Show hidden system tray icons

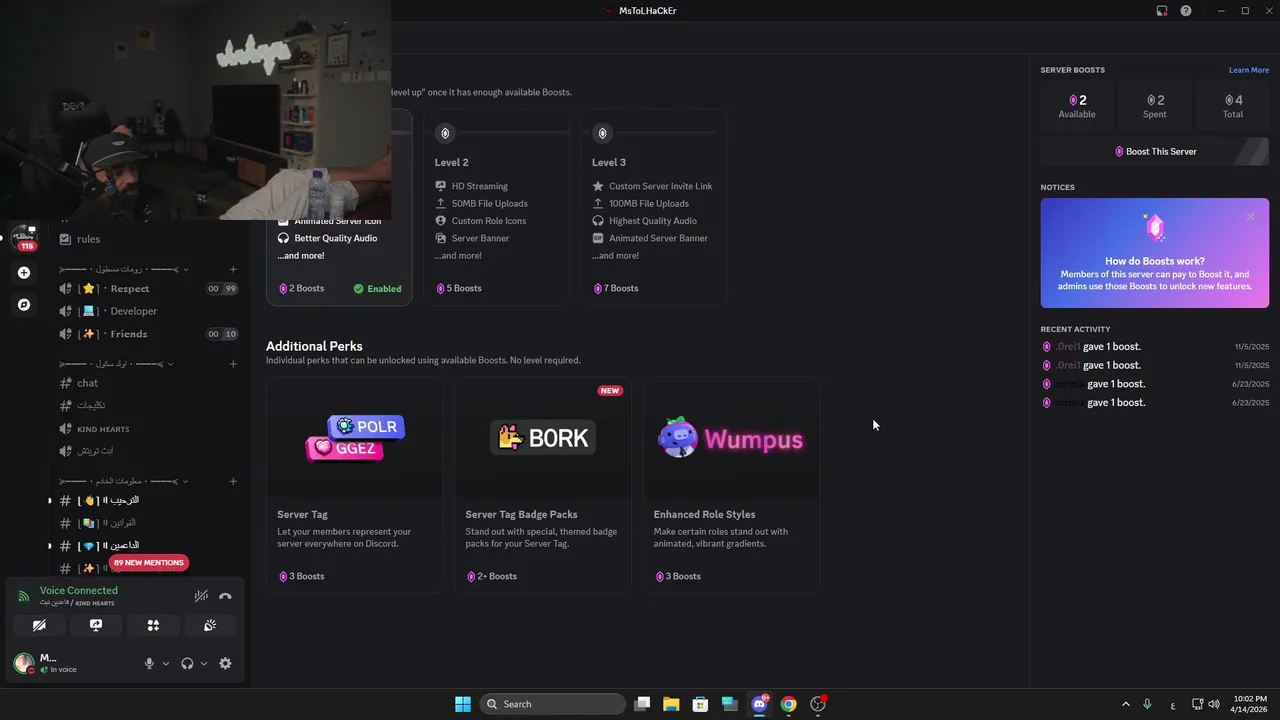[1125, 704]
